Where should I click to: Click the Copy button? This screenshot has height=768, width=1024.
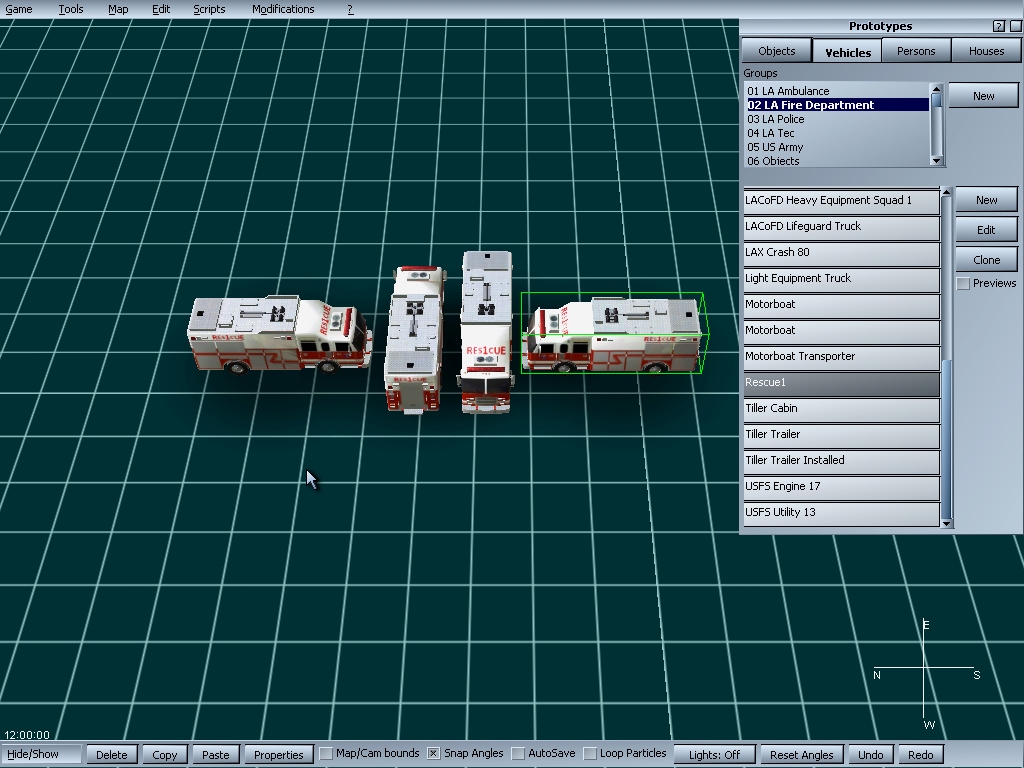coord(165,754)
